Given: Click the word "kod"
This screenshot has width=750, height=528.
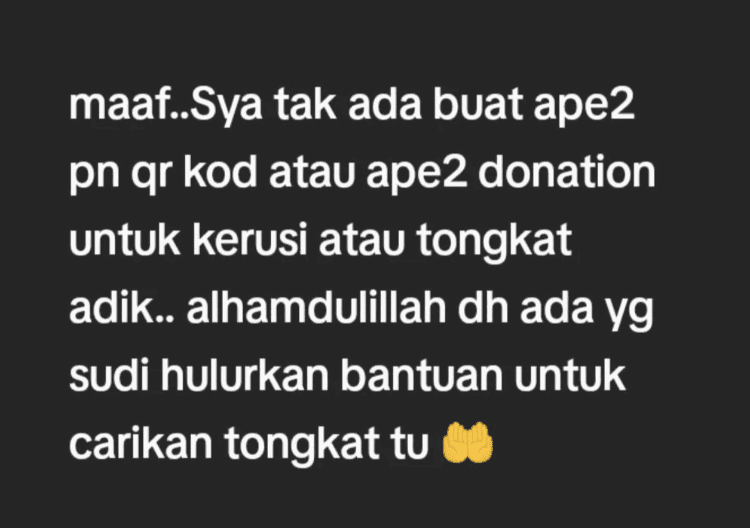Looking at the screenshot, I should 221,172.
